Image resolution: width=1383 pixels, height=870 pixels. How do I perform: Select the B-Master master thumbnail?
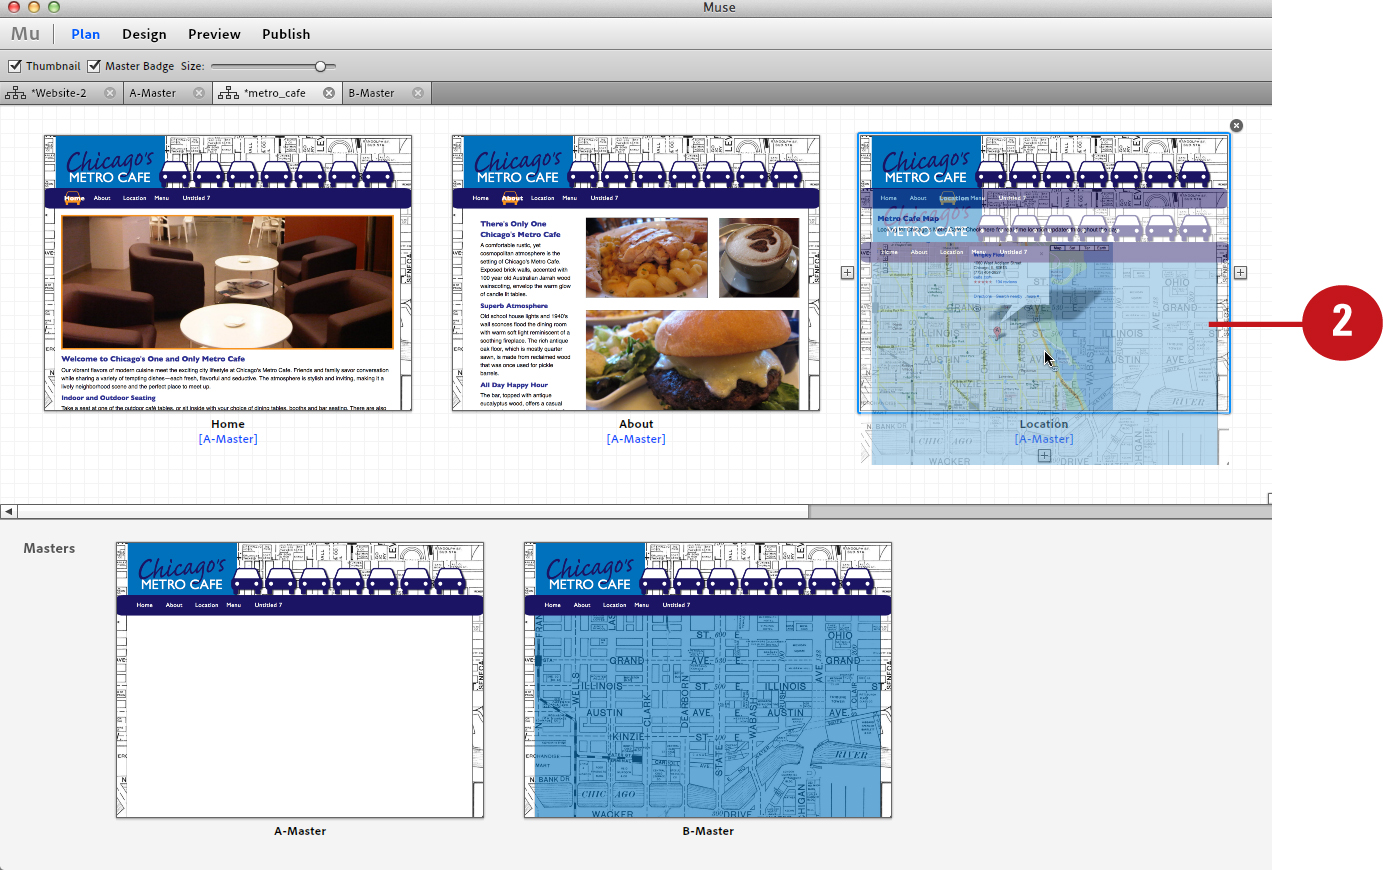coord(708,680)
